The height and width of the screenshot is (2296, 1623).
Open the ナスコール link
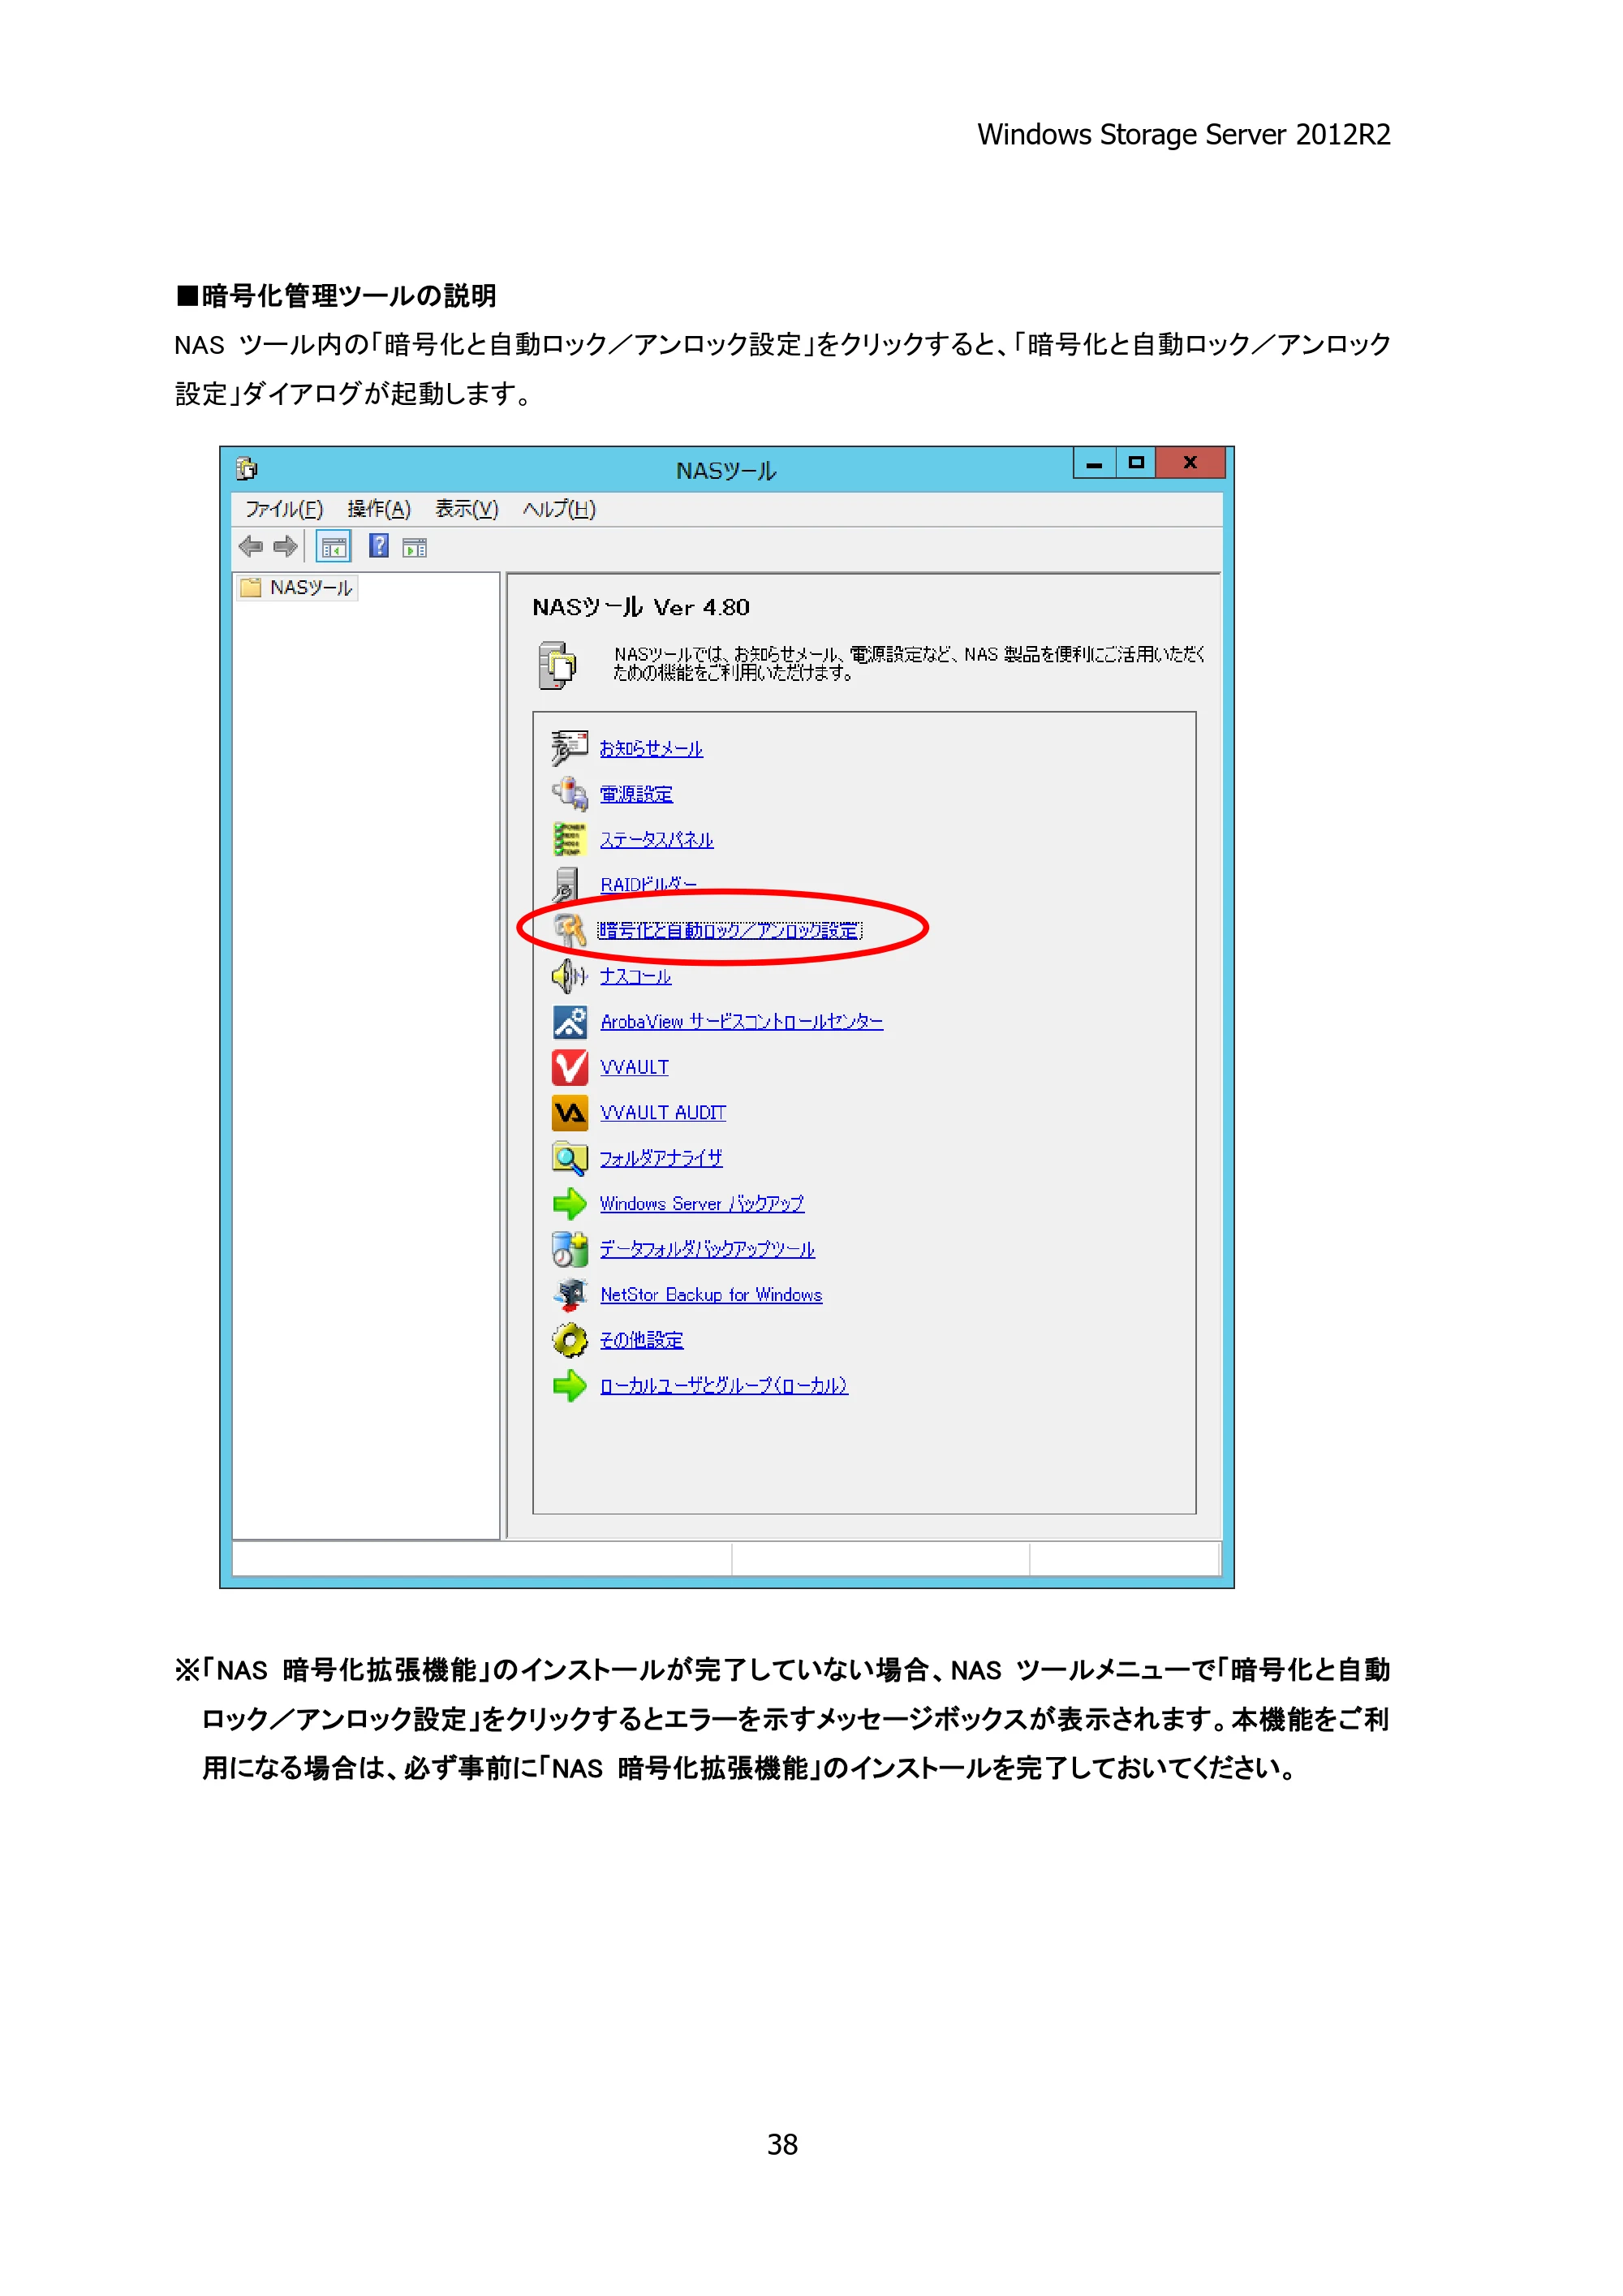(x=635, y=976)
